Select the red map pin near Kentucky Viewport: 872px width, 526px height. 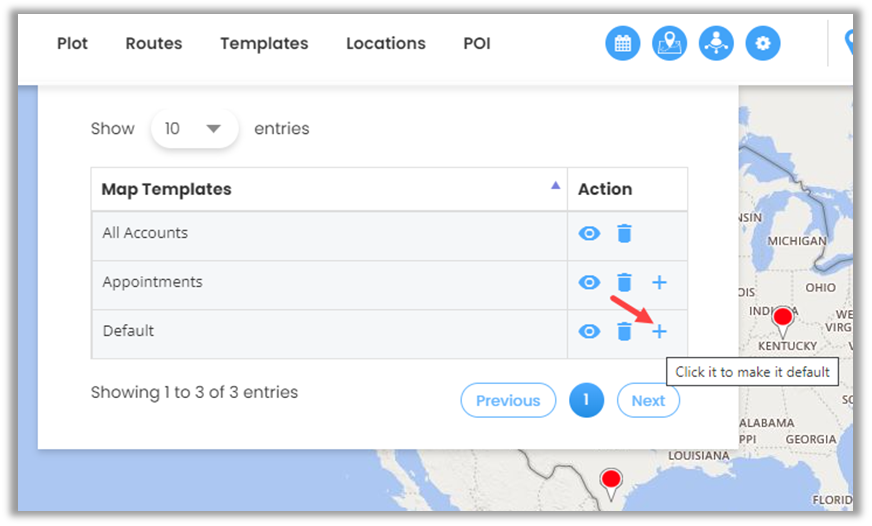click(784, 319)
